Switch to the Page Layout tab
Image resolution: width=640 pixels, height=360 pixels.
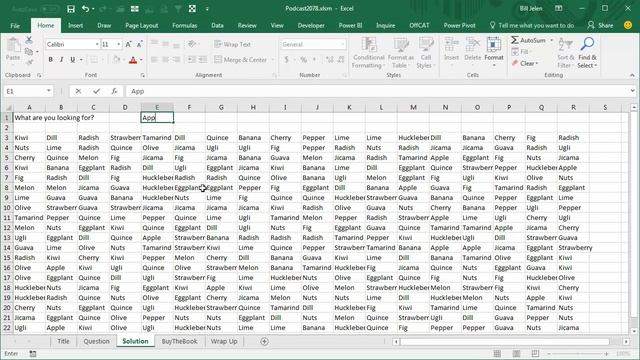(142, 25)
